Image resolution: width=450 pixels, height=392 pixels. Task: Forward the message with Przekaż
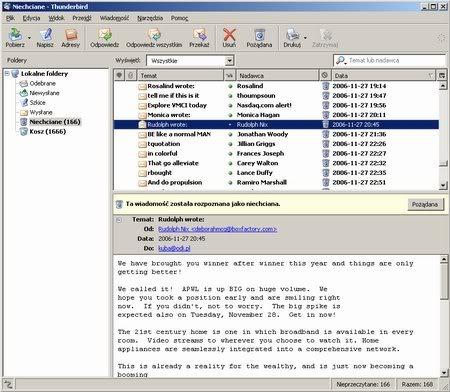(x=199, y=37)
